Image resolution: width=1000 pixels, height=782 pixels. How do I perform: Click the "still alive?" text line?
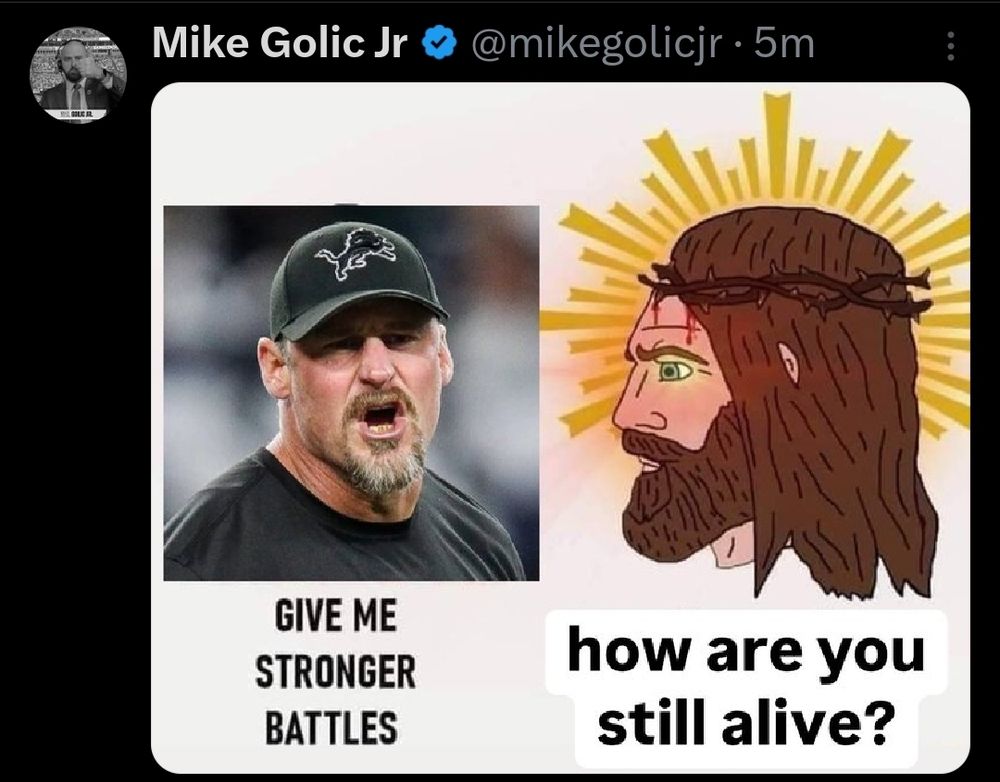click(745, 722)
